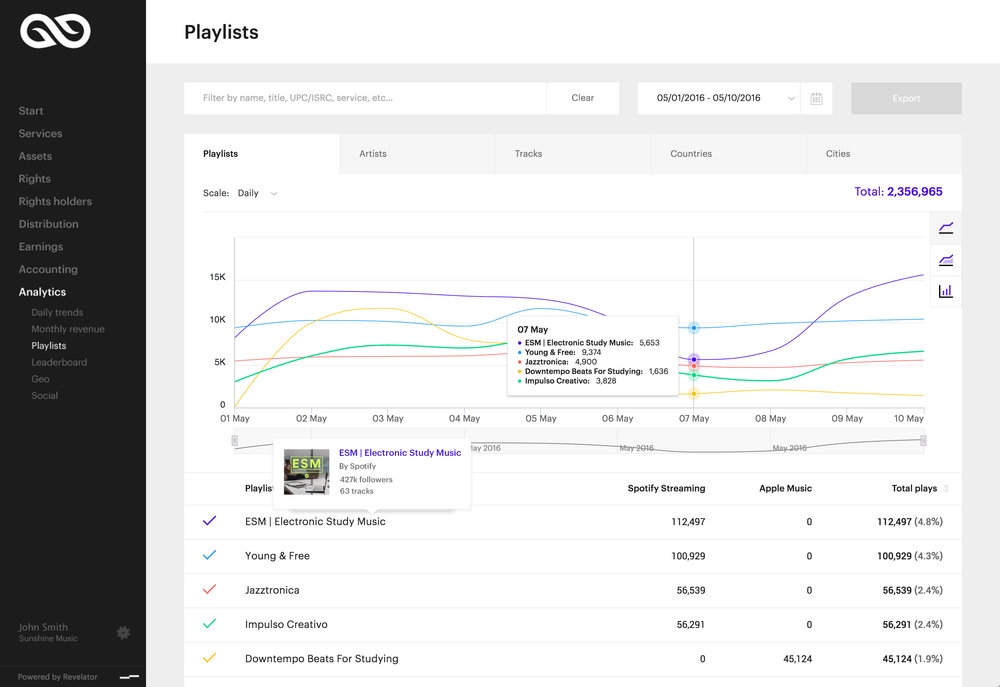This screenshot has width=1000, height=687.
Task: Open the Scale Daily dropdown
Action: pyautogui.click(x=257, y=193)
